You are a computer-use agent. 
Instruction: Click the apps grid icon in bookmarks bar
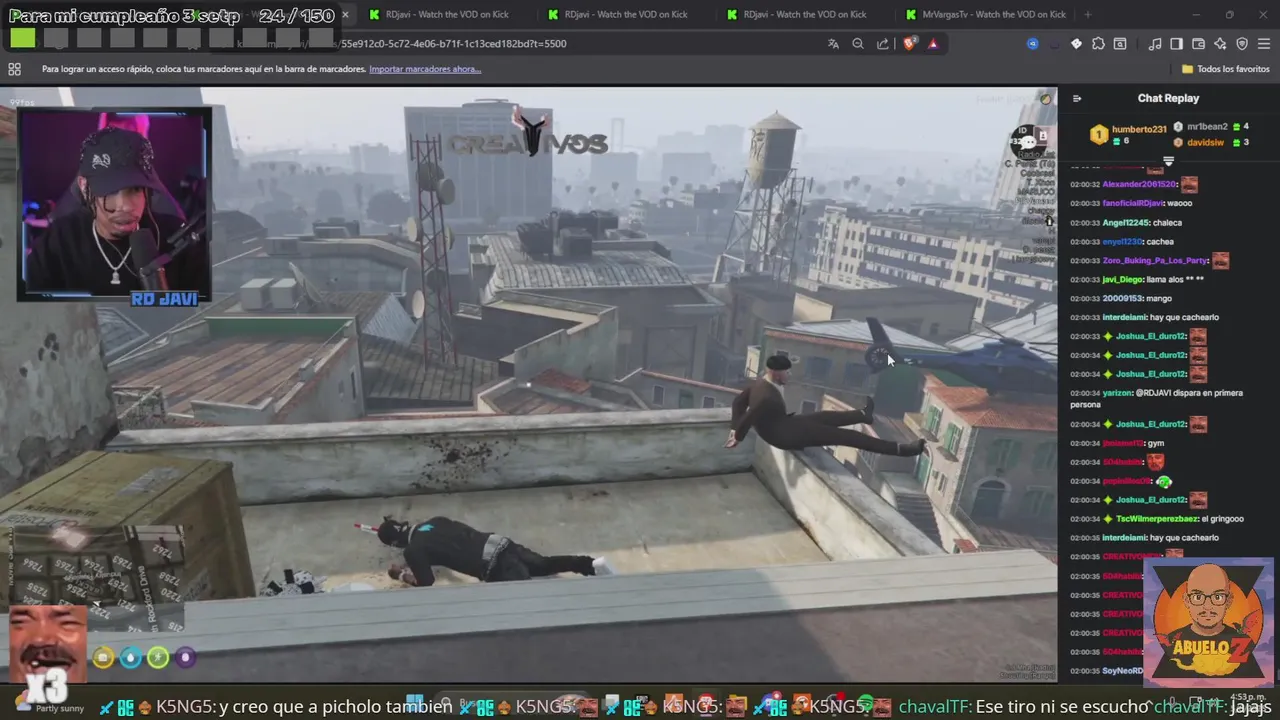click(14, 69)
